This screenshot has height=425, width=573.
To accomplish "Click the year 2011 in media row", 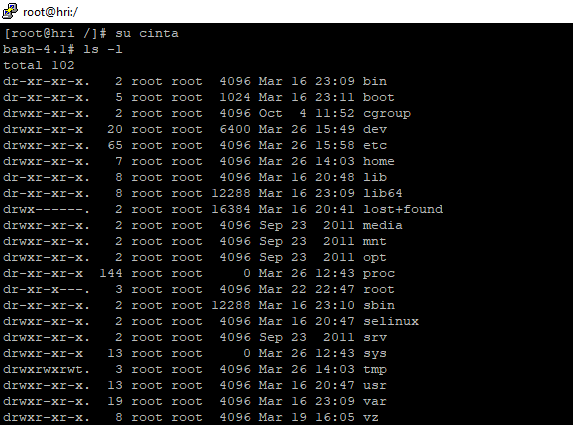I will [339, 225].
